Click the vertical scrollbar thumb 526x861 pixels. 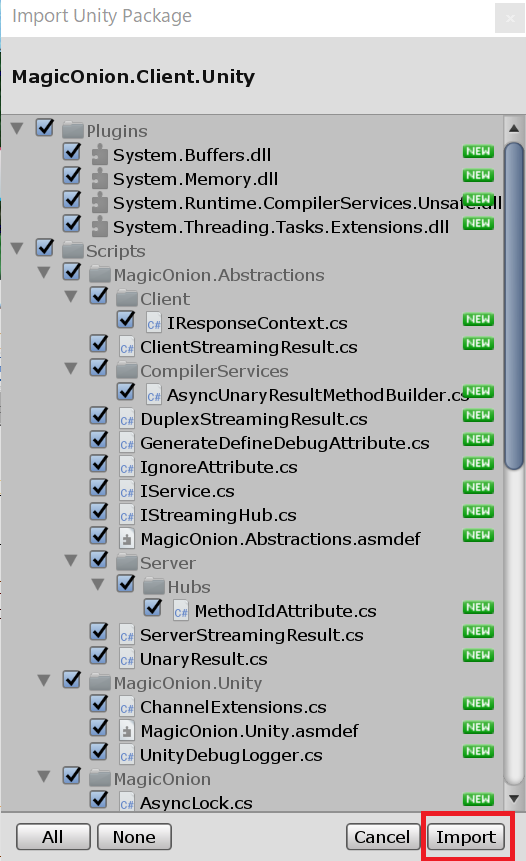(x=514, y=306)
